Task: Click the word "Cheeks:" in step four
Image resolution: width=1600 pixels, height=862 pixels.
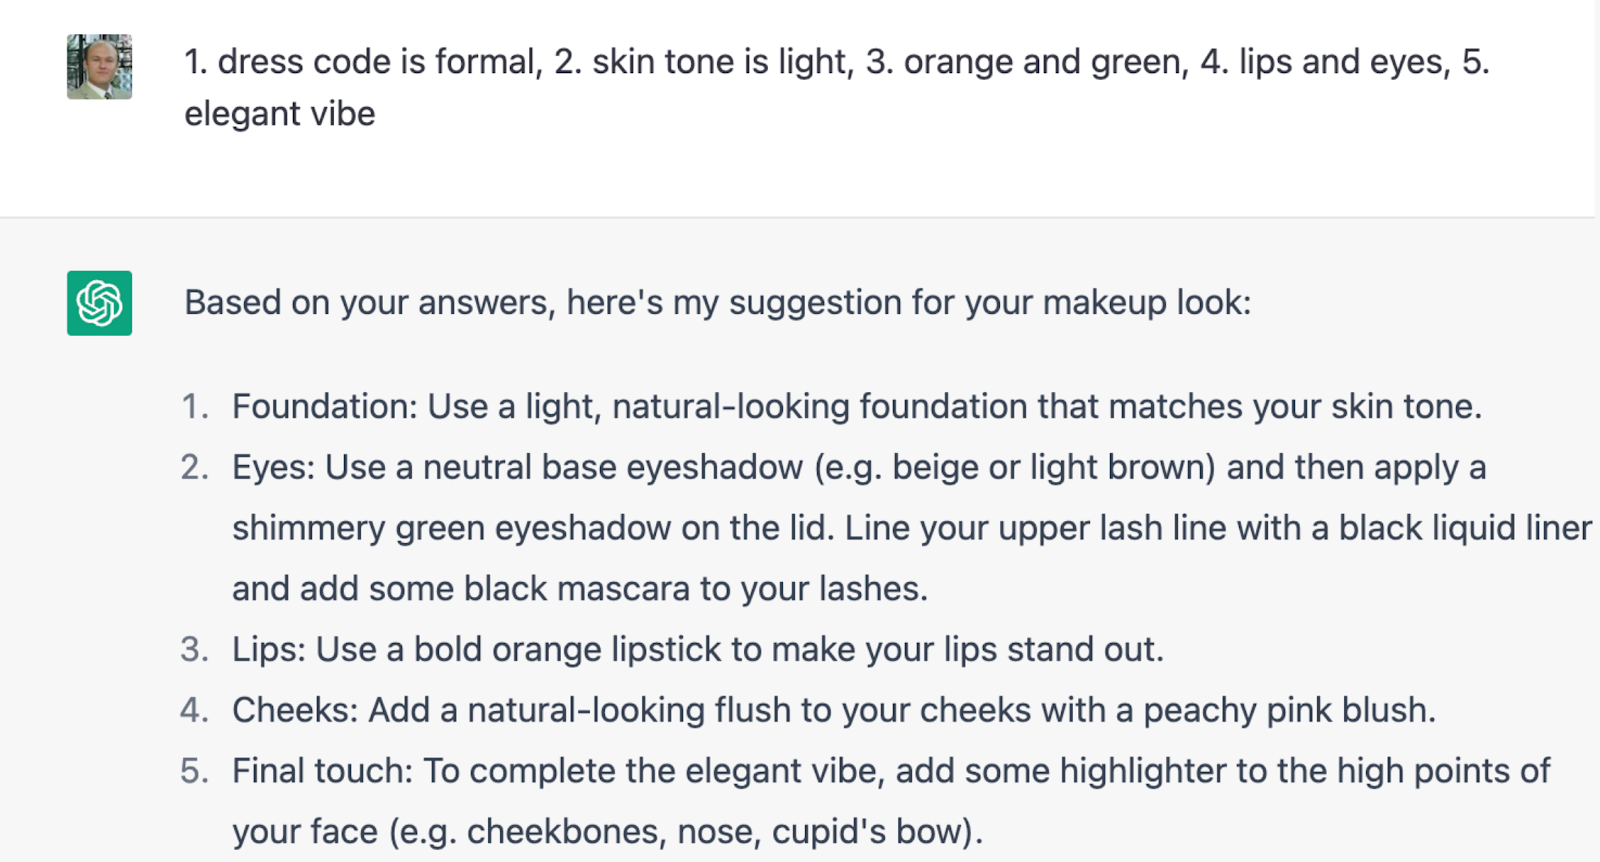Action: tap(295, 710)
